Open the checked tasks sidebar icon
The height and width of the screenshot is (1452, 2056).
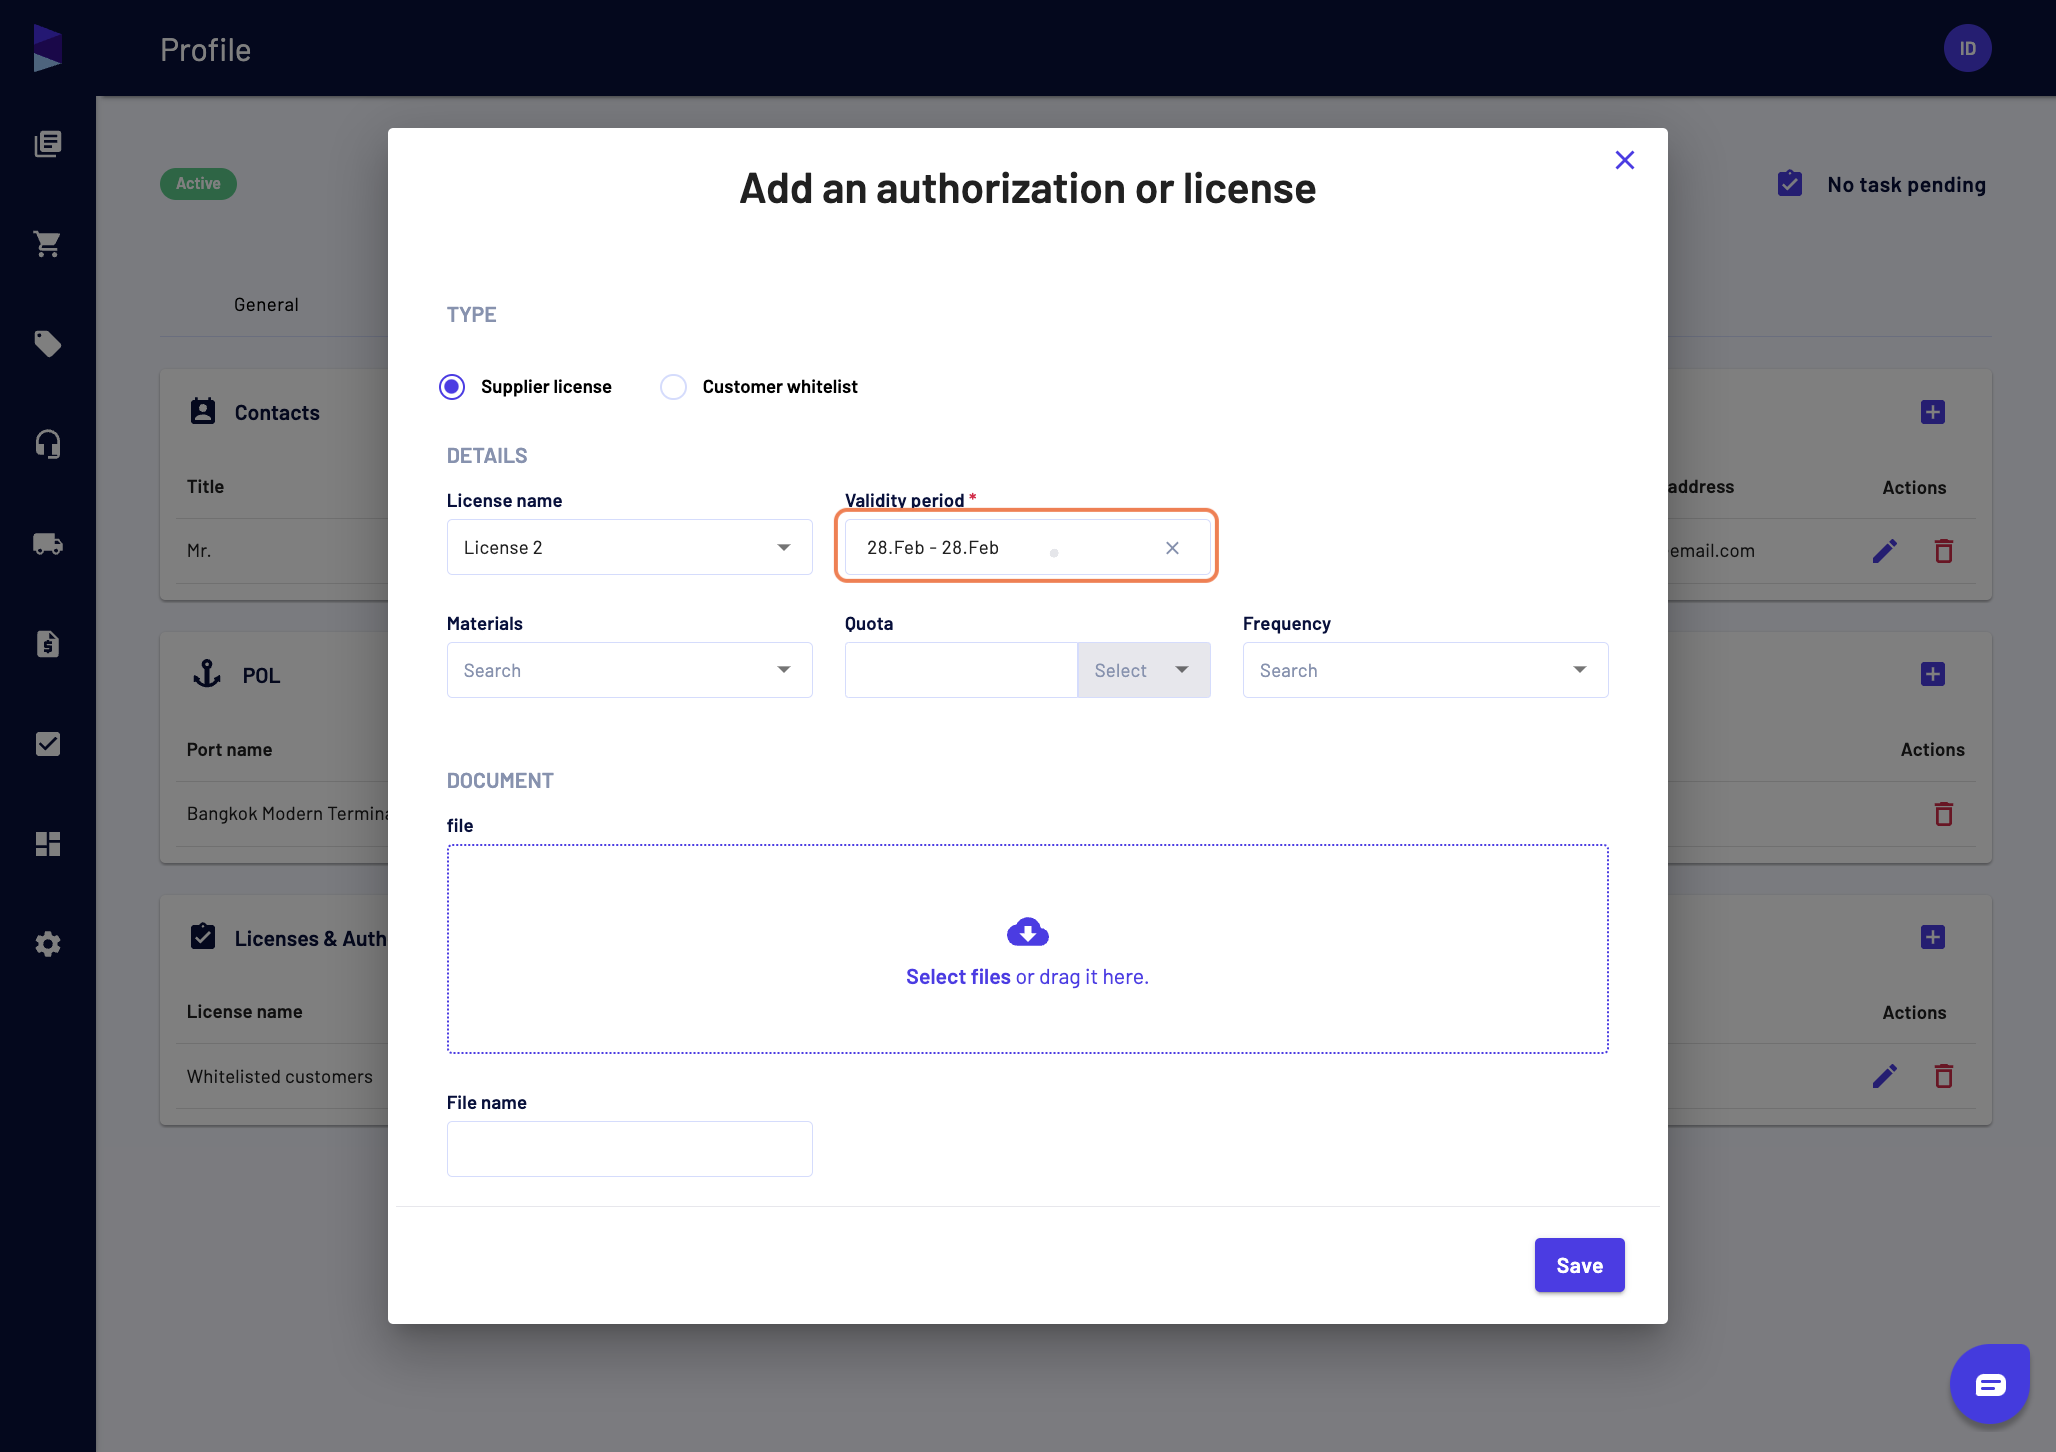[x=48, y=744]
